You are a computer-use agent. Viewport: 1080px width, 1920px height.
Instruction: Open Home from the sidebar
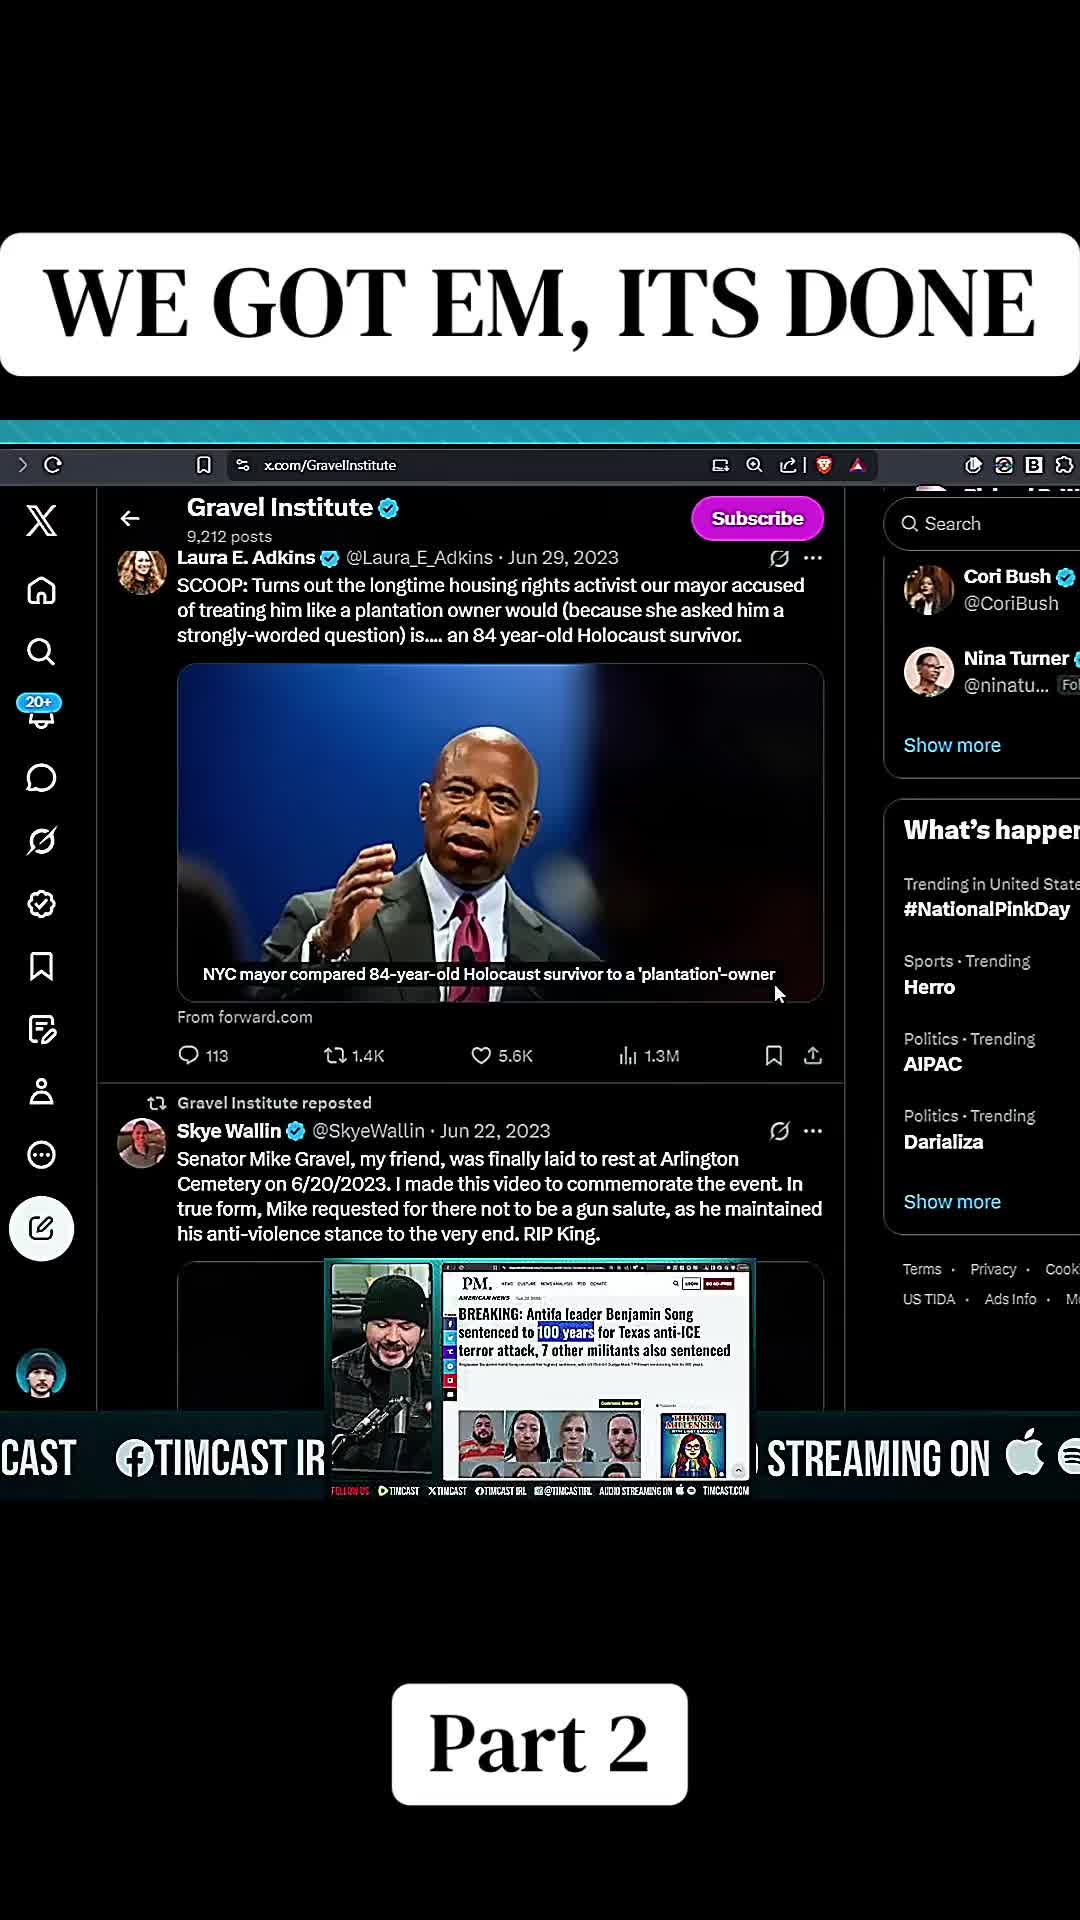(x=41, y=591)
